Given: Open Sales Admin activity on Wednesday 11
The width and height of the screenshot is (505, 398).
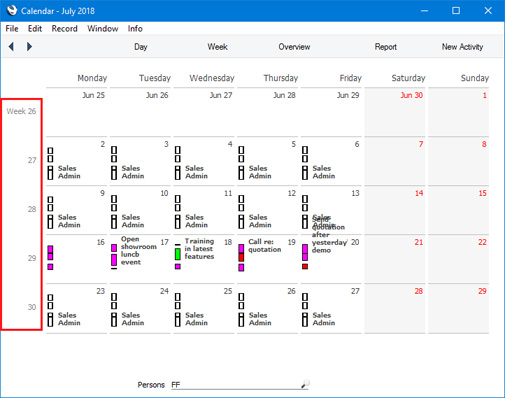Looking at the screenshot, I should (196, 221).
